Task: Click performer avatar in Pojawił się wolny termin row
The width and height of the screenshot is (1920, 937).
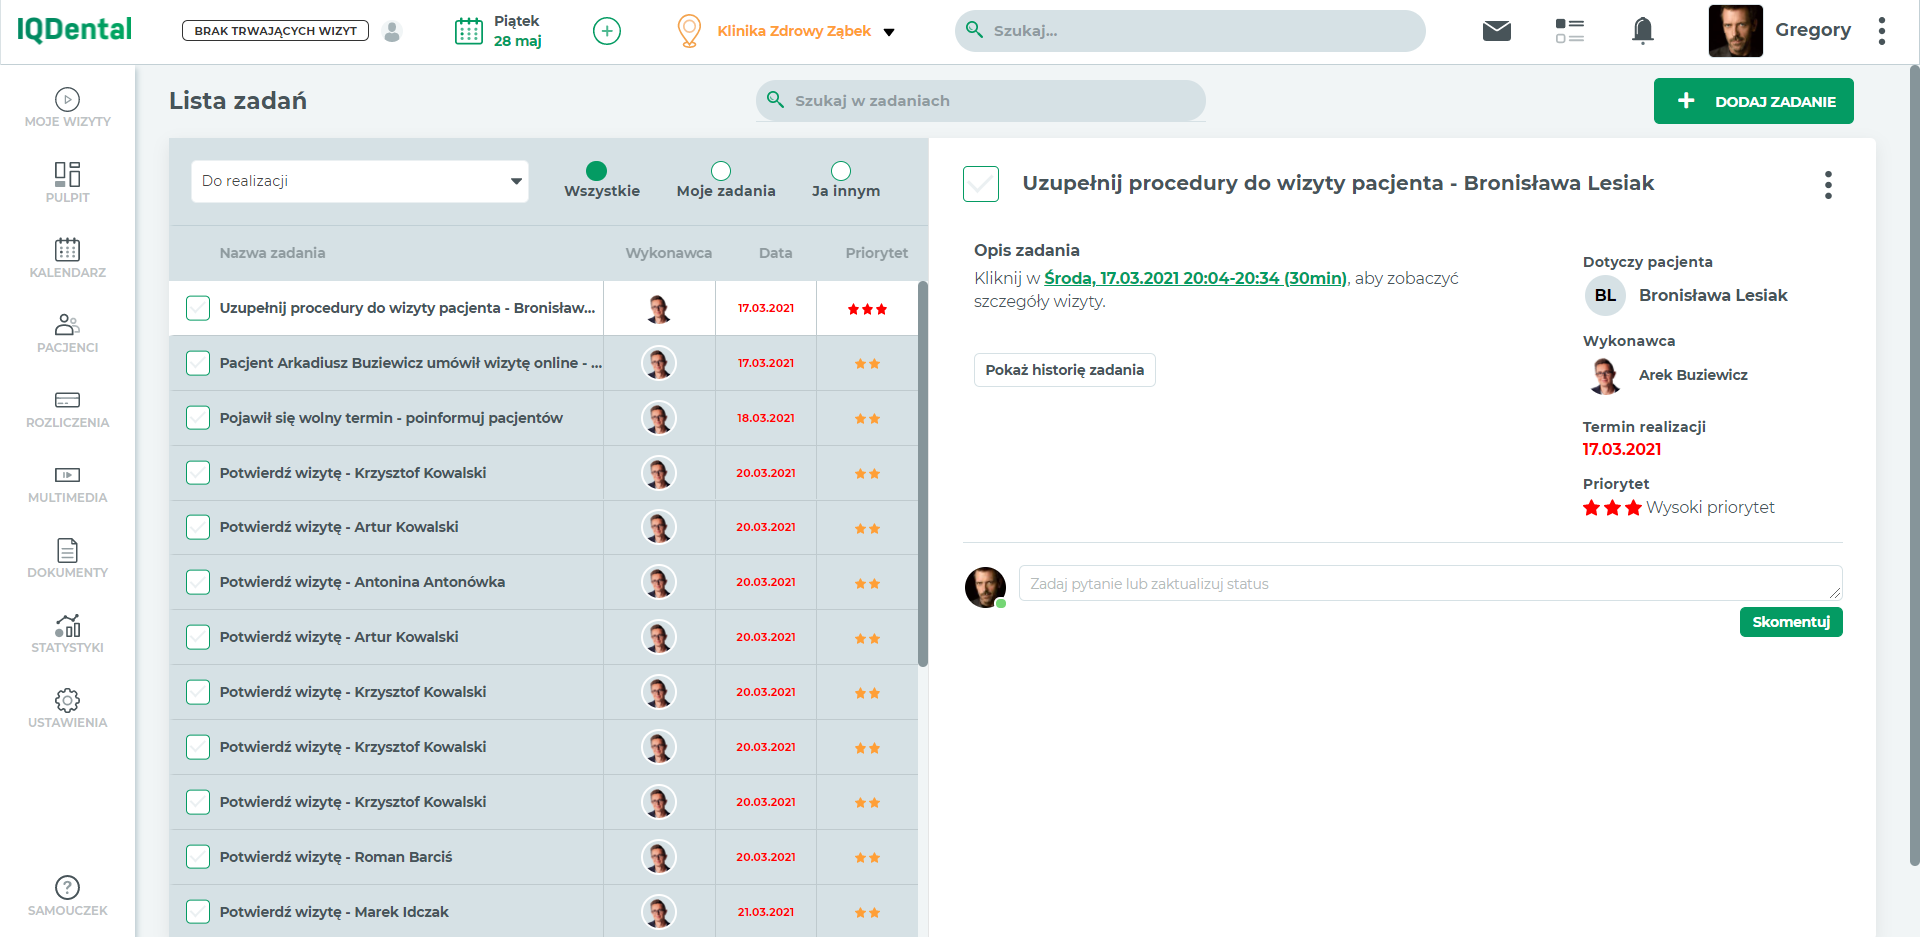Action: [x=658, y=418]
